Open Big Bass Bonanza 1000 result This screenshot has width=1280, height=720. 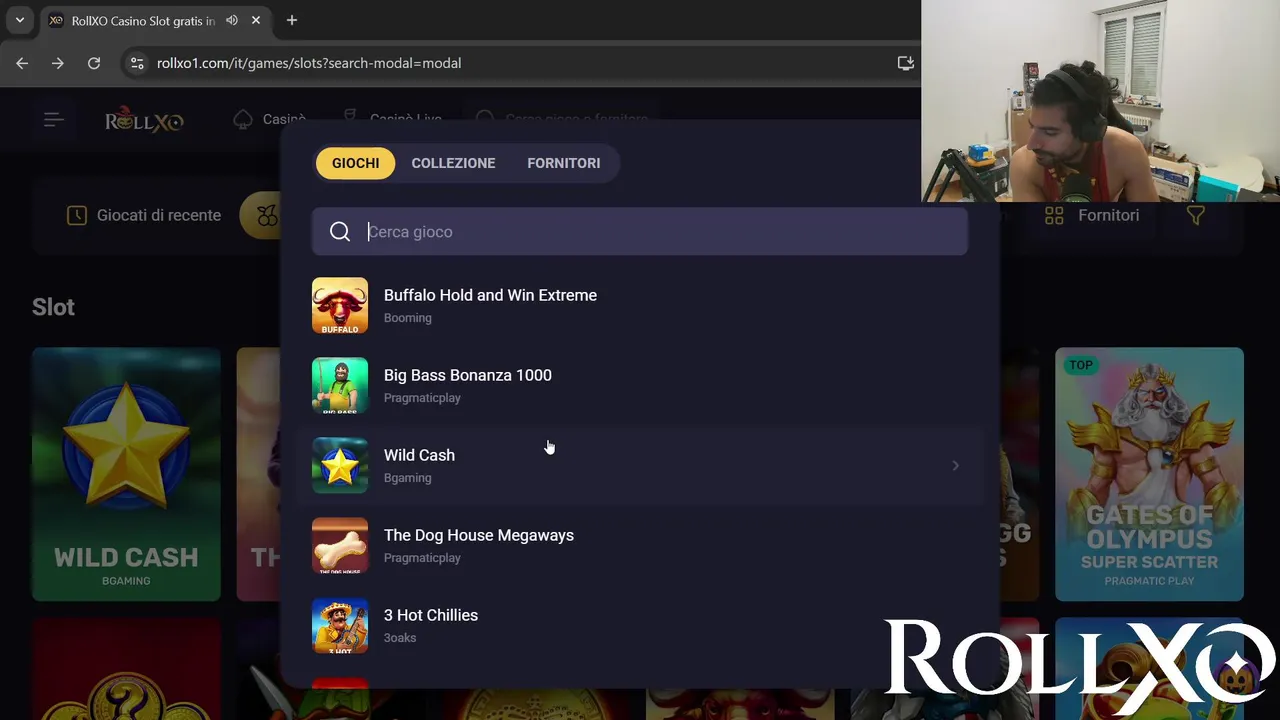point(640,385)
